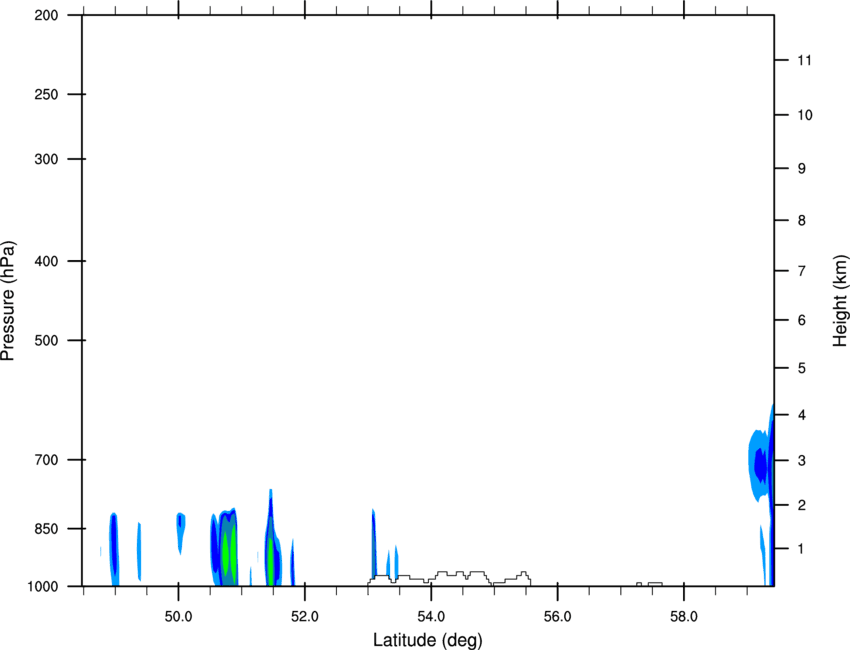
Task: Click height tick label 7
Action: 801,271
